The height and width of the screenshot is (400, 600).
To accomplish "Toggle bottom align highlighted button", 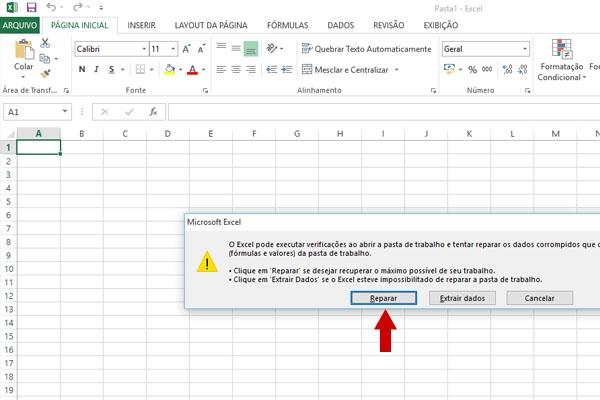I will click(251, 49).
